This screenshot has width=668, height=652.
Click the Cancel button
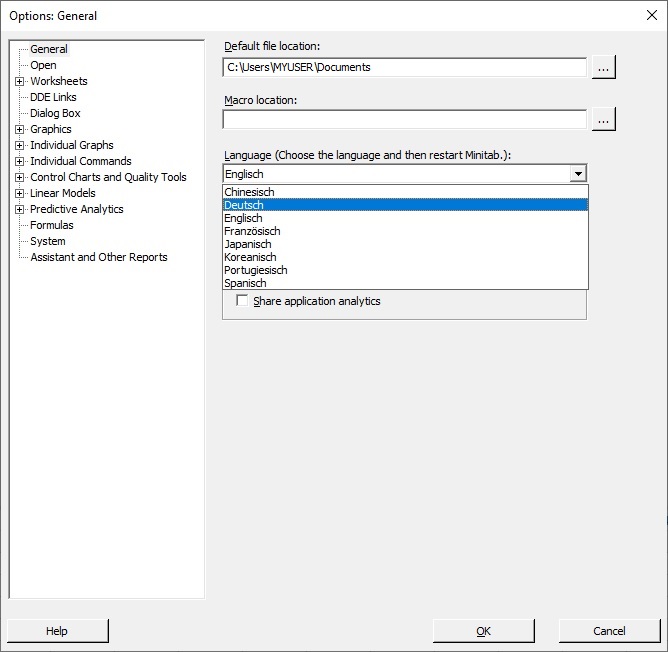click(x=609, y=631)
